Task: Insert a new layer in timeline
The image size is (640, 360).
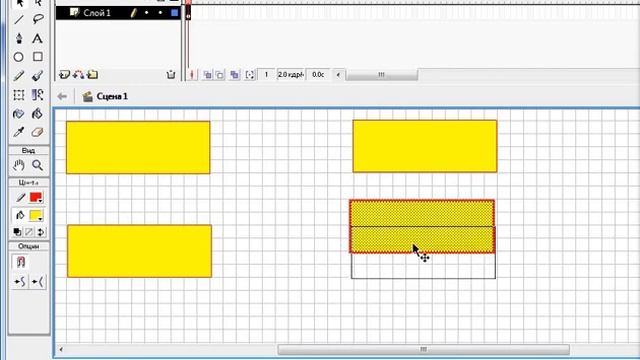Action: pos(64,75)
